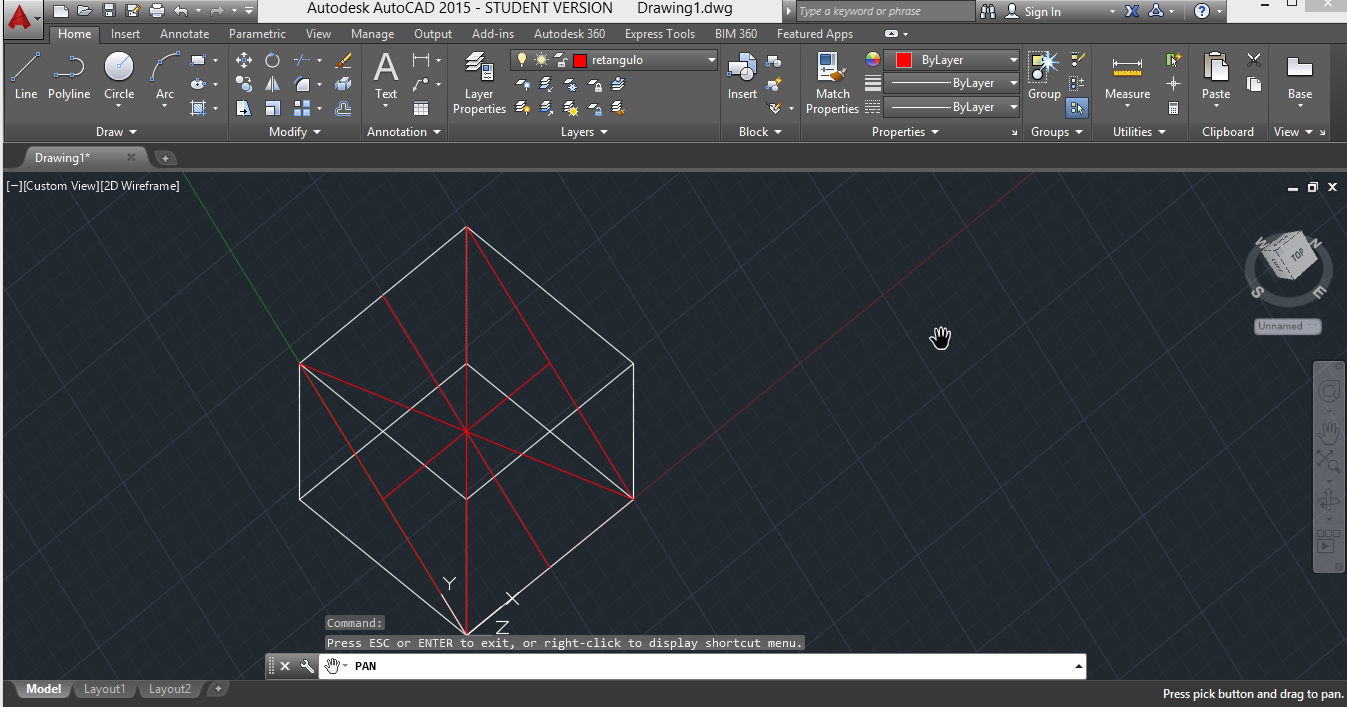Viewport: 1347px width, 707px height.
Task: Click the Undo arrow icon
Action: click(180, 10)
